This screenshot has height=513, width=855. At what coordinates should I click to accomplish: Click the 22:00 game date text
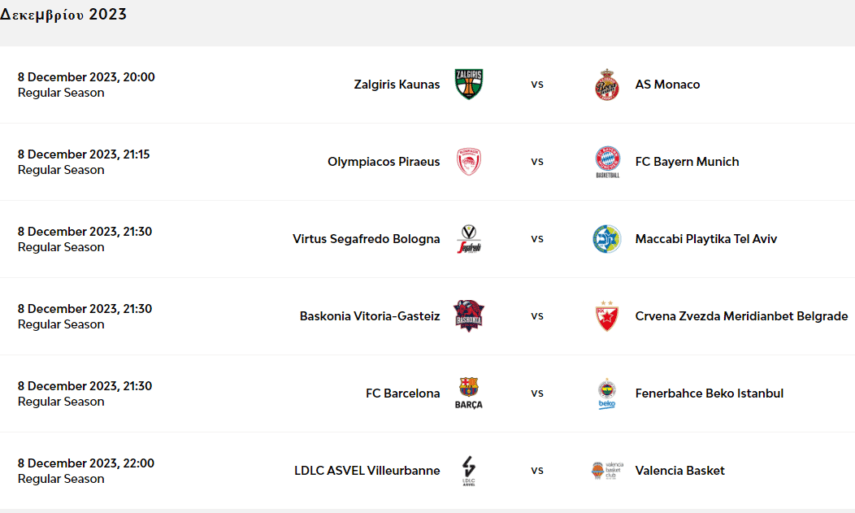coord(86,463)
